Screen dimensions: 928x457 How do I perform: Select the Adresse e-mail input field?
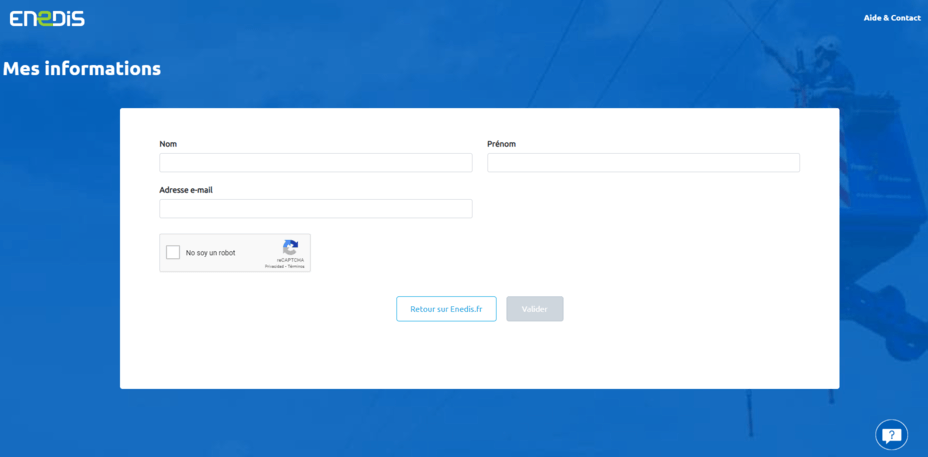(x=315, y=209)
